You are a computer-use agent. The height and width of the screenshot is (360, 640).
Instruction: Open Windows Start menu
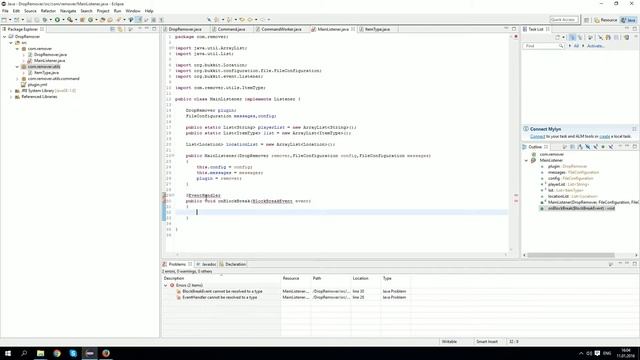[8, 353]
